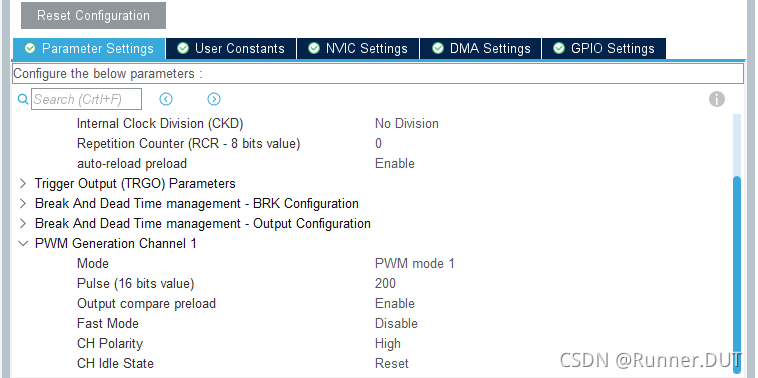The width and height of the screenshot is (758, 378).
Task: Go to previous search result arrow
Action: 166,99
